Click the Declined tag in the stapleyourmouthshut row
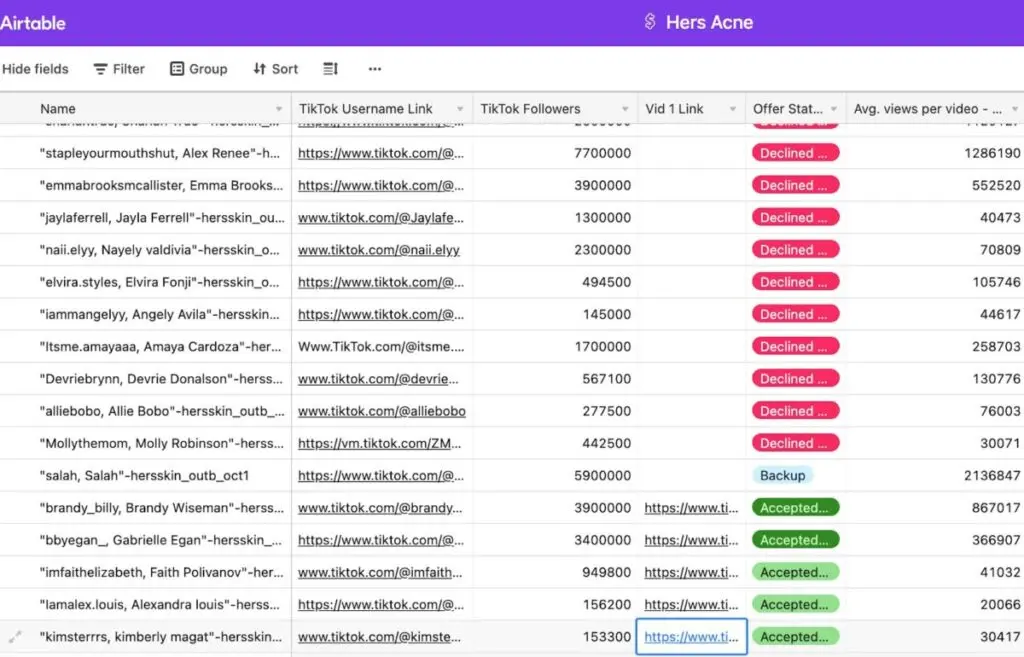 pos(795,153)
